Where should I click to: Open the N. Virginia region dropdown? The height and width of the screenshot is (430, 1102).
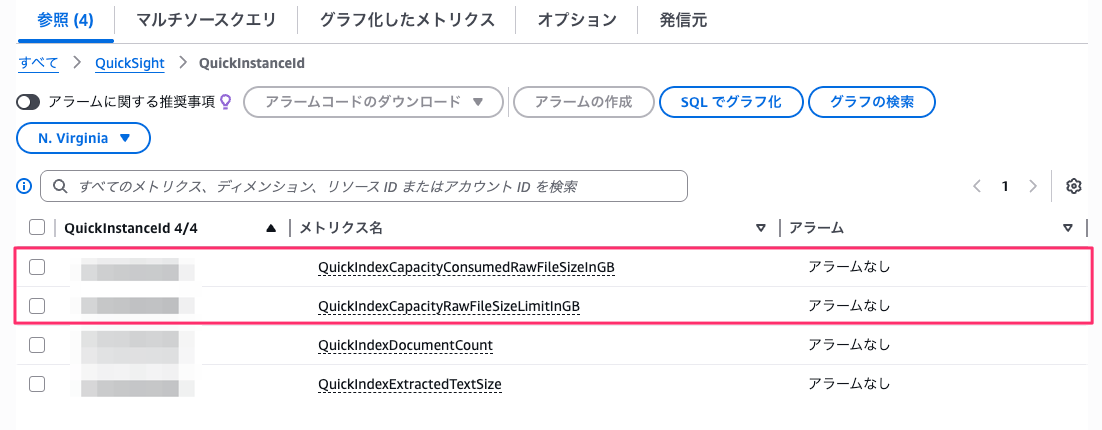84,139
